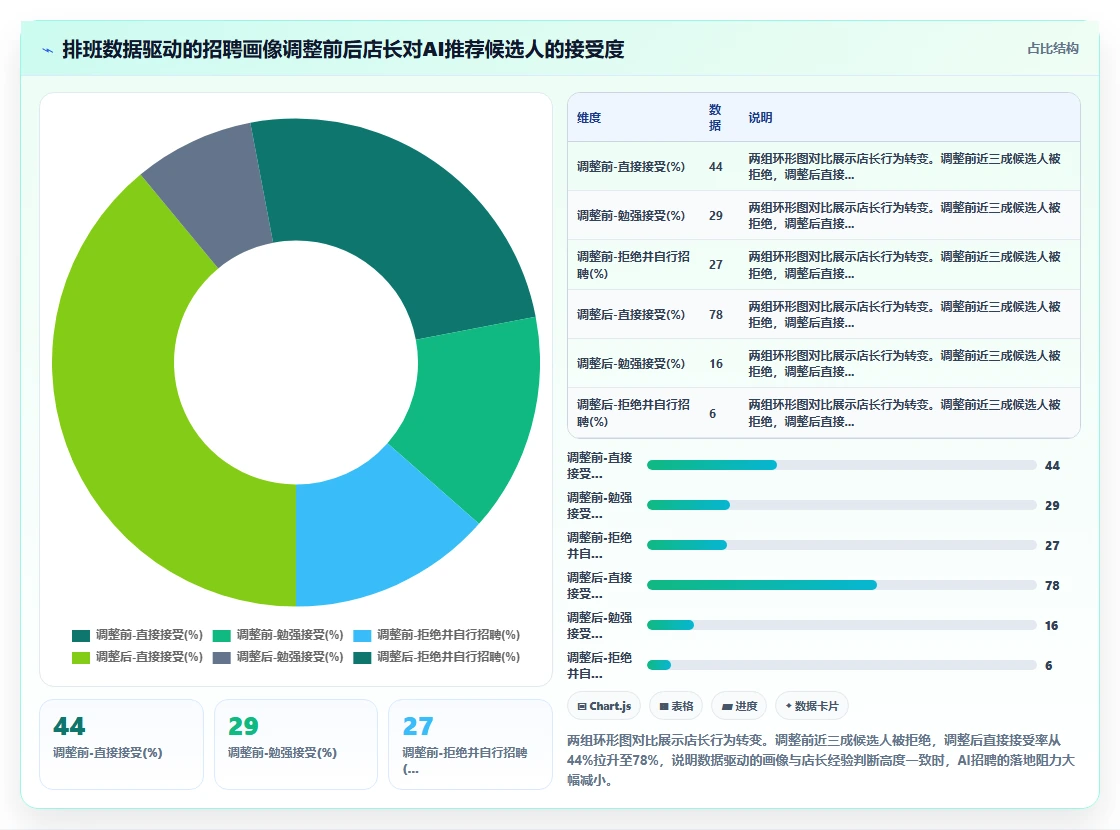This screenshot has width=1120, height=830.
Task: Click the progress bar showing 78
Action: tap(841, 585)
